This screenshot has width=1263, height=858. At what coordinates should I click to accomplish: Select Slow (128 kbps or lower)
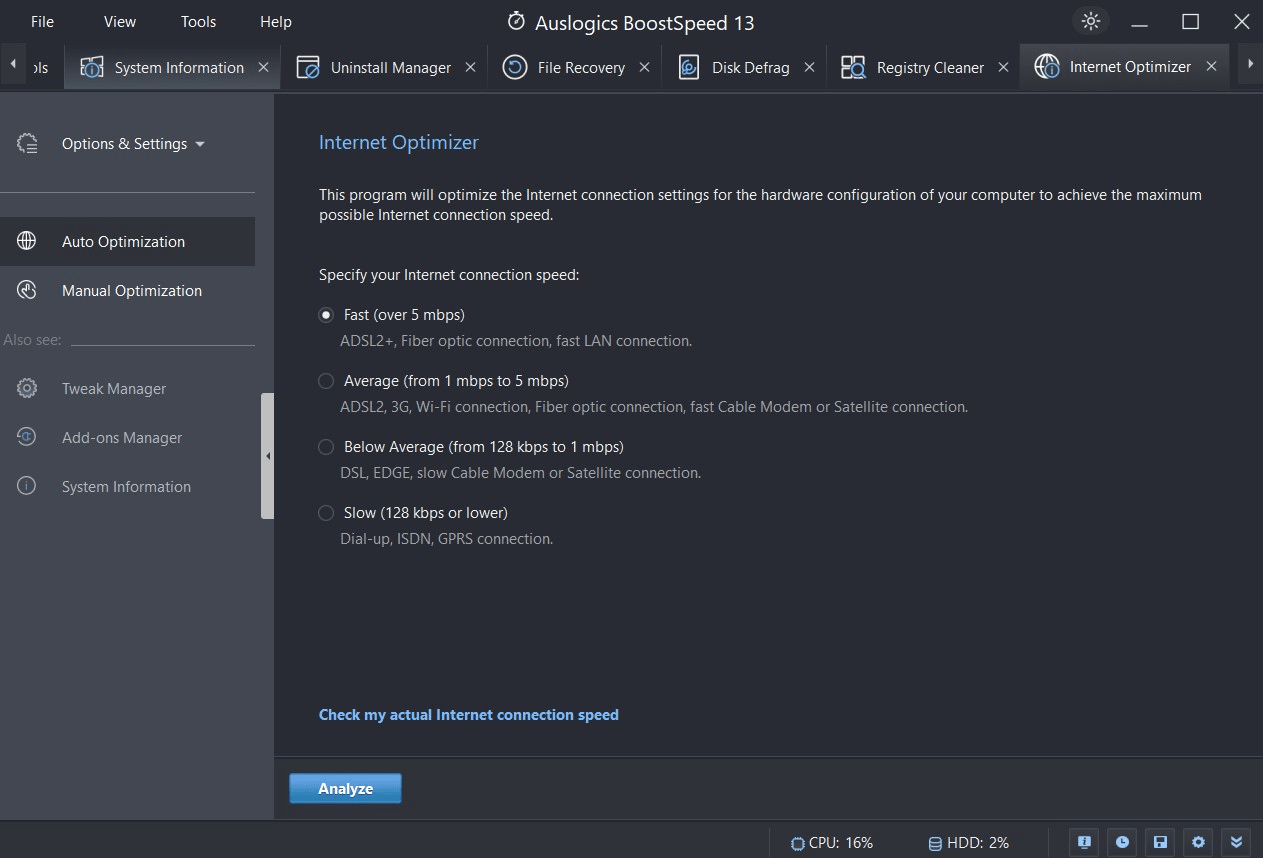click(x=326, y=512)
